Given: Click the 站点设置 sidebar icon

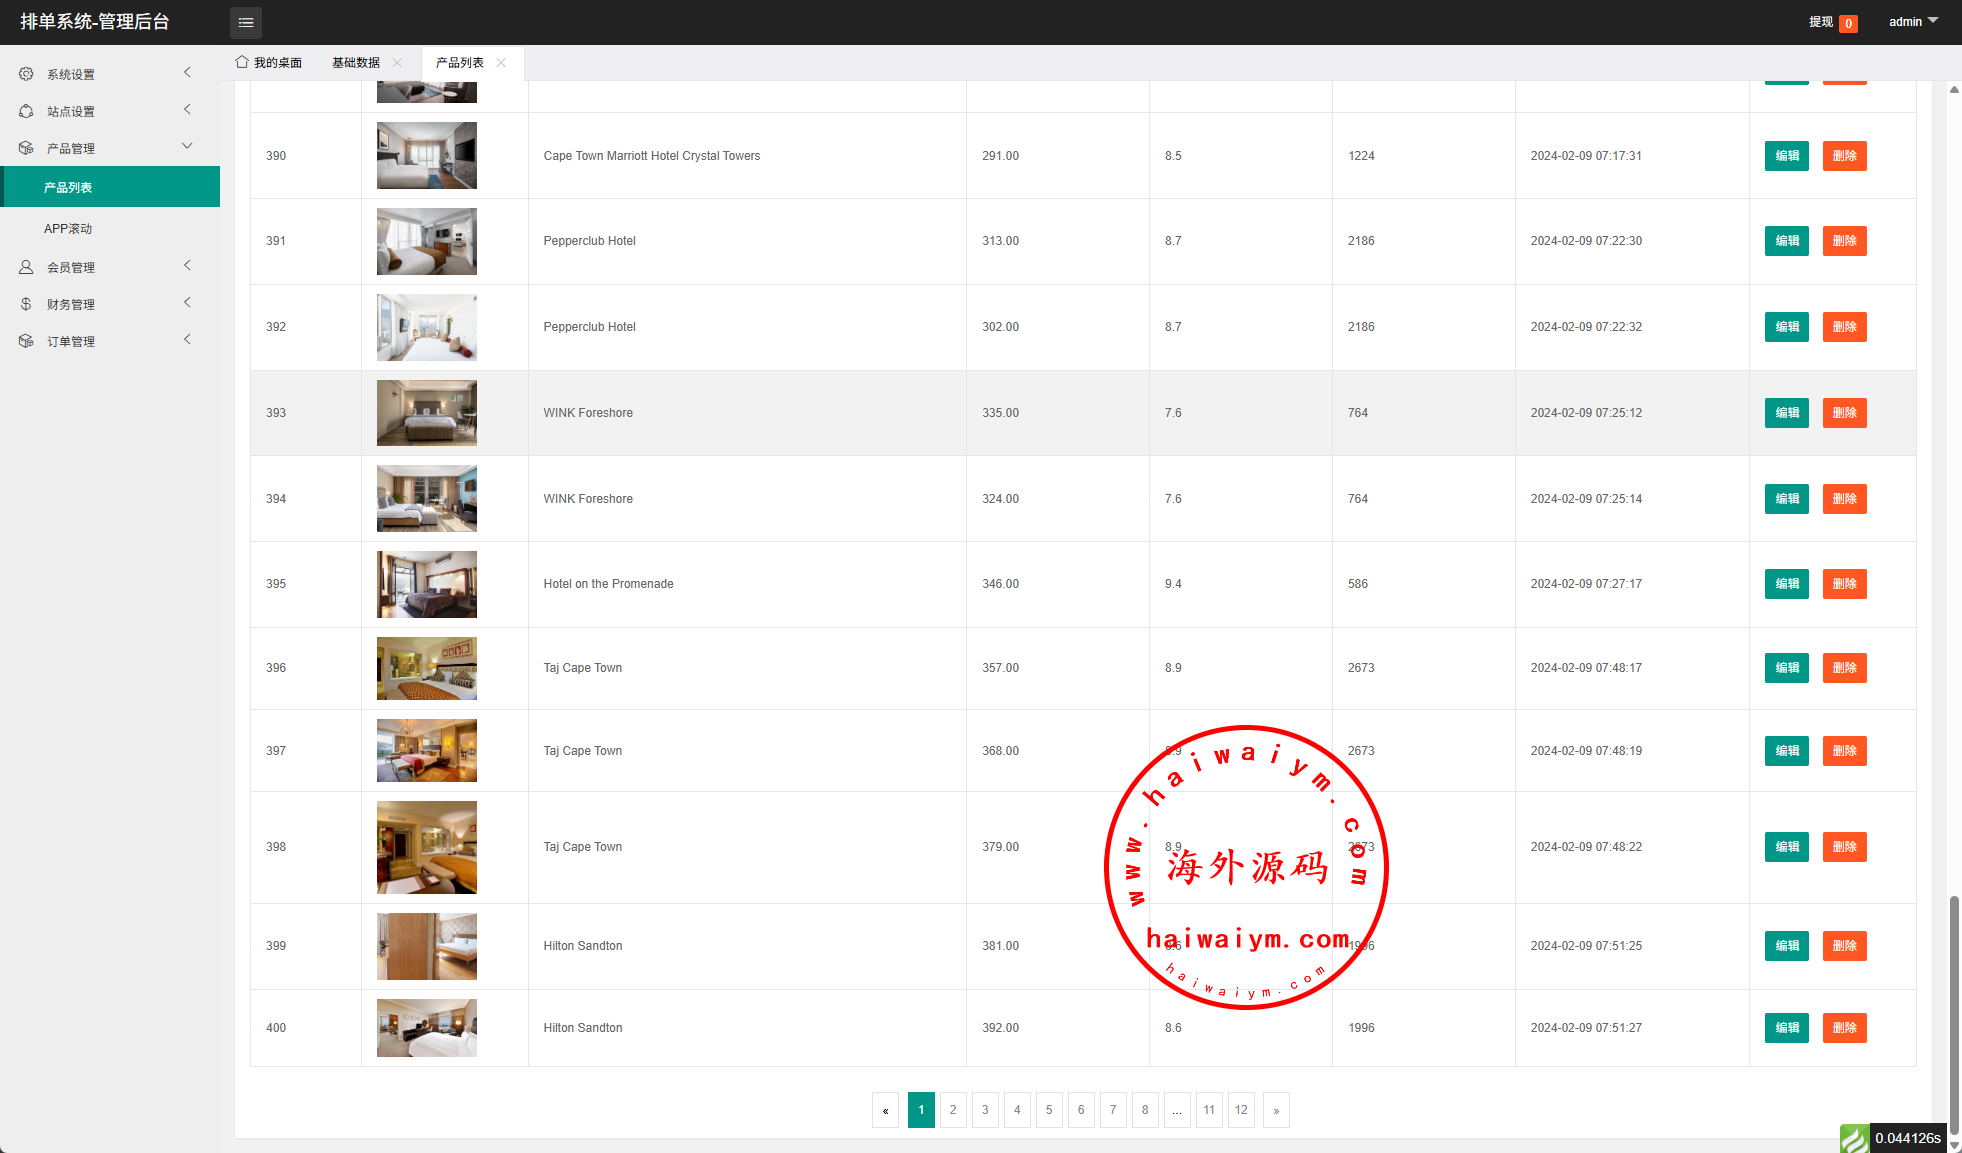Looking at the screenshot, I should coord(26,111).
